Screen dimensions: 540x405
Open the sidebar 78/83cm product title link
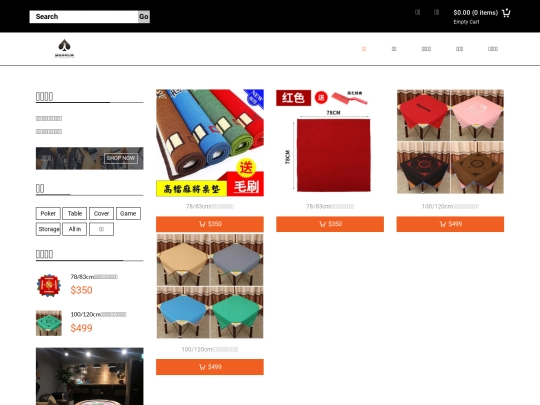pos(94,277)
